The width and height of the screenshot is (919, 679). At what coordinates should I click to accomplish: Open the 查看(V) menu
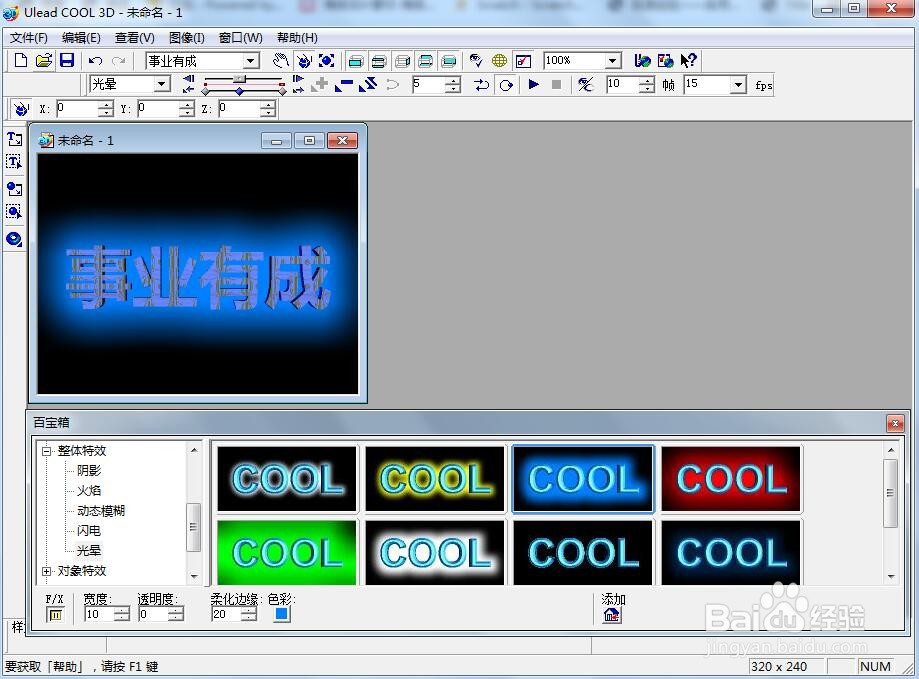coord(134,37)
